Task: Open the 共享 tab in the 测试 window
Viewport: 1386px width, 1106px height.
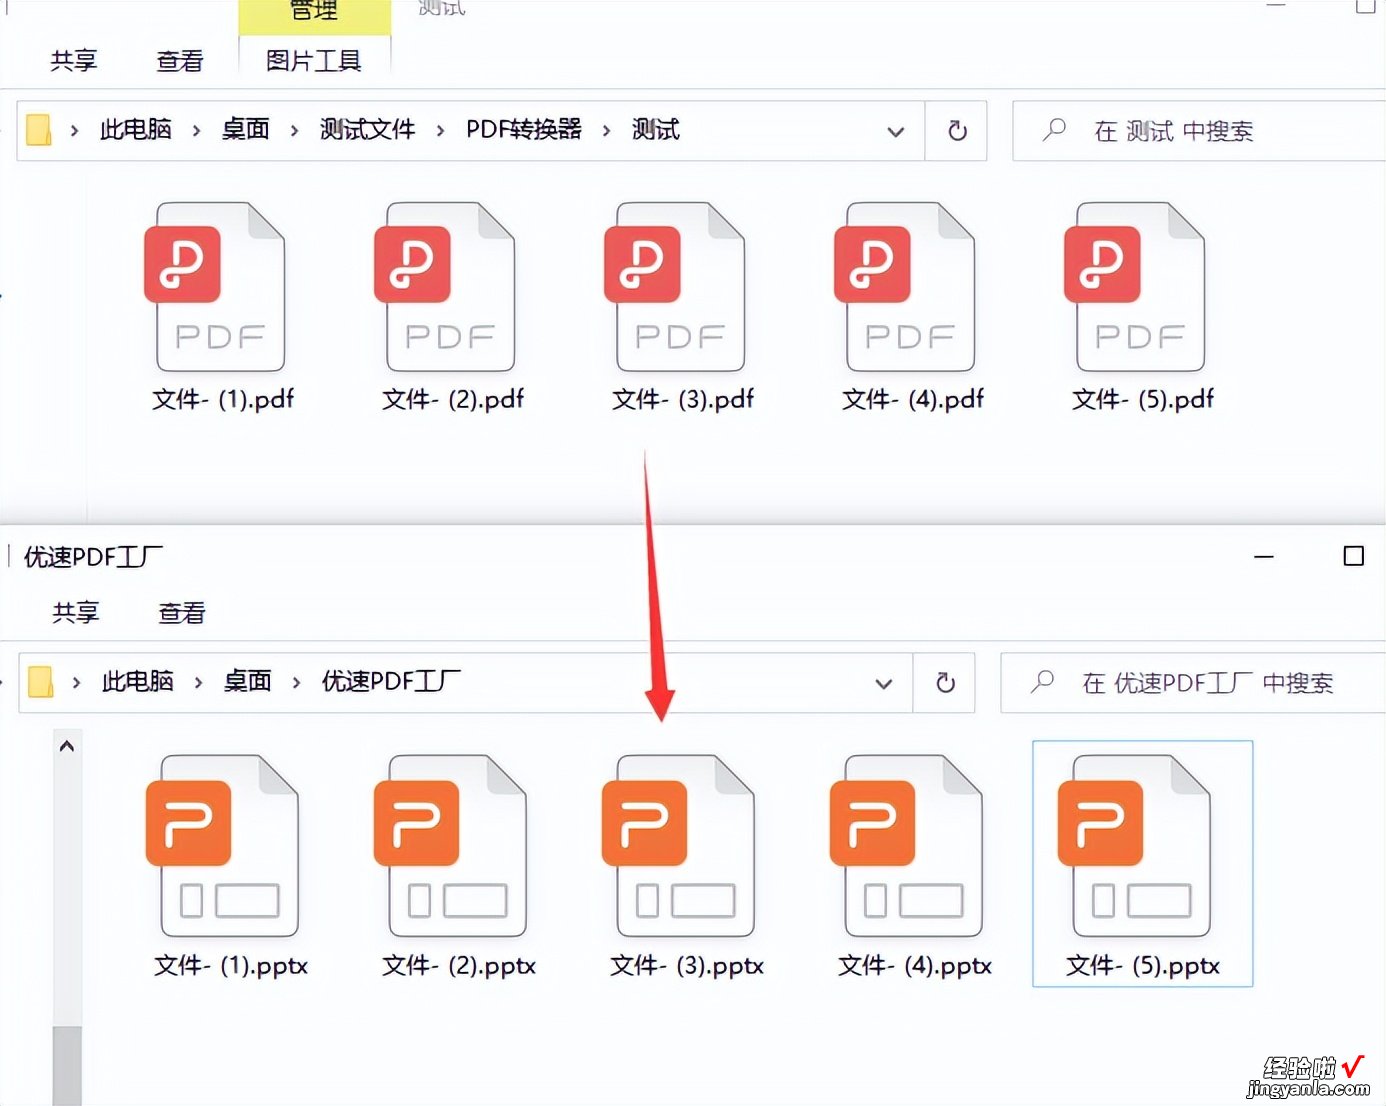Action: (74, 61)
